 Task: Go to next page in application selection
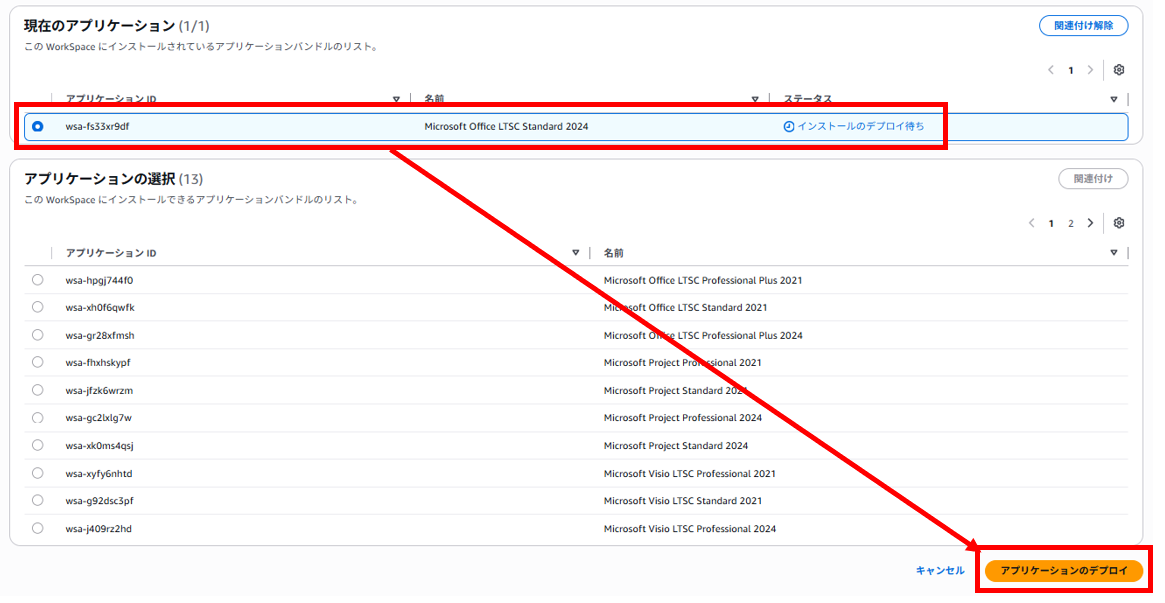pyautogui.click(x=1090, y=223)
